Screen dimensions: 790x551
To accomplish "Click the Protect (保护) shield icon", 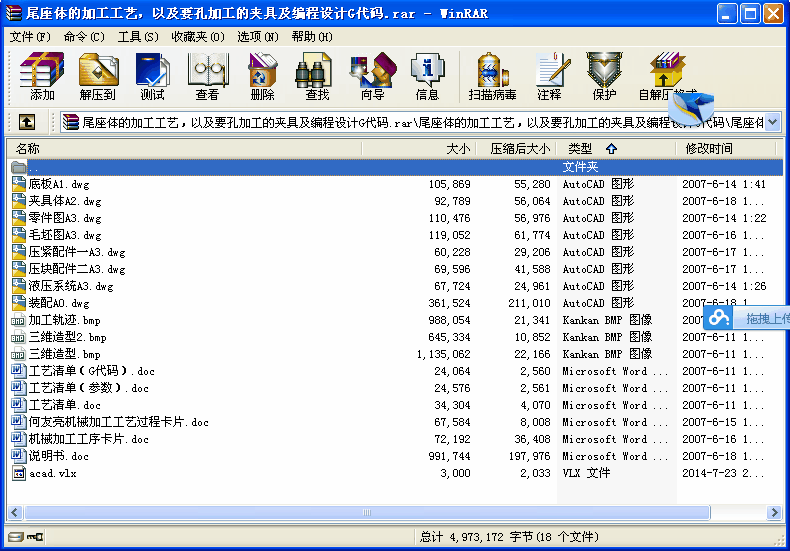I will click(604, 77).
